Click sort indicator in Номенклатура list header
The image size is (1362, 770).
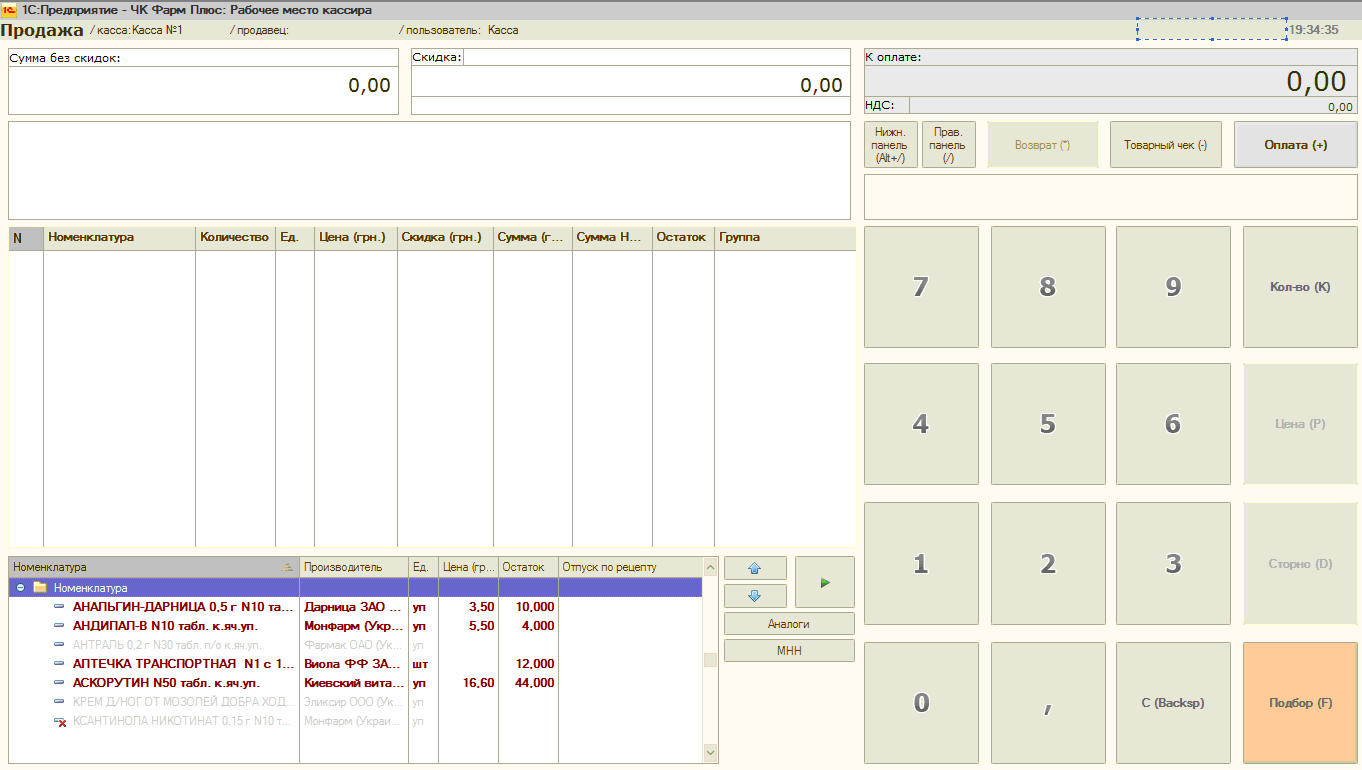coord(288,567)
